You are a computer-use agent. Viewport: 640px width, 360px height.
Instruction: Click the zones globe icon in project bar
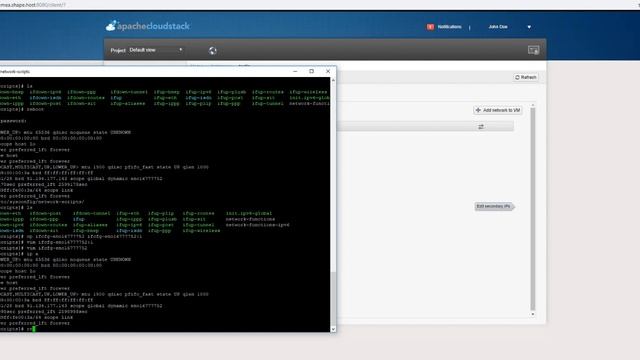(x=213, y=51)
